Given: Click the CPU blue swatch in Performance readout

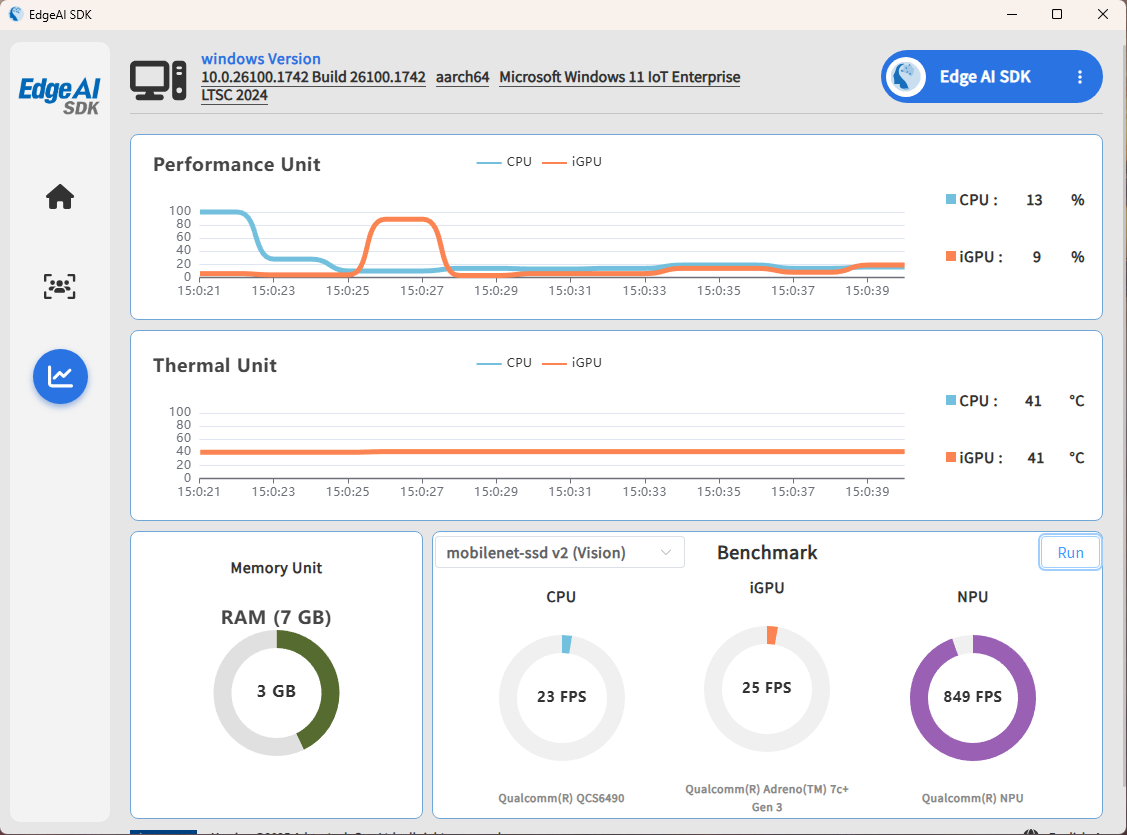Looking at the screenshot, I should point(950,199).
